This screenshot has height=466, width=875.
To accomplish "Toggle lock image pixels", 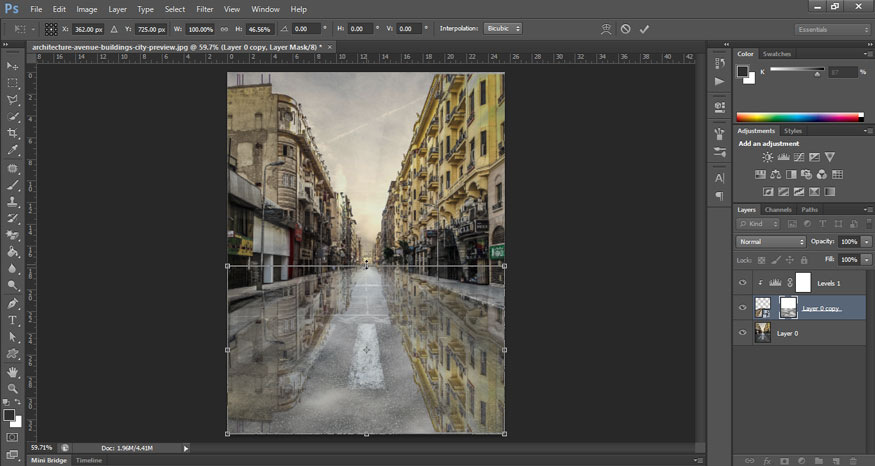I will 776,260.
